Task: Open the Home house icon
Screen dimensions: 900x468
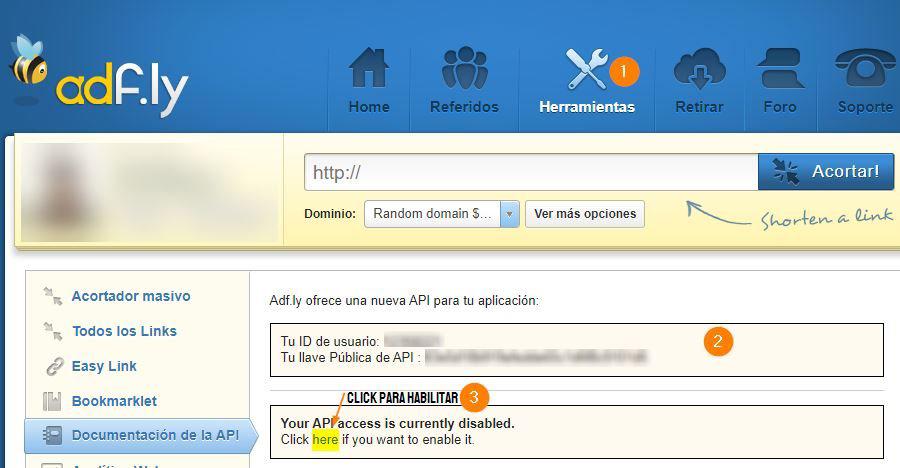Action: (x=368, y=68)
